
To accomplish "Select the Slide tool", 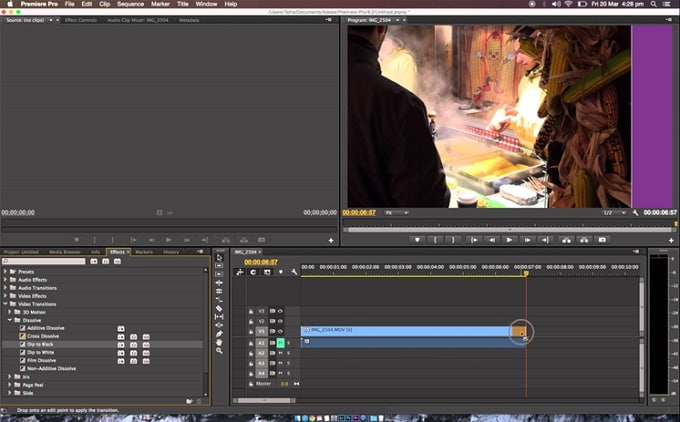I will pos(219,325).
